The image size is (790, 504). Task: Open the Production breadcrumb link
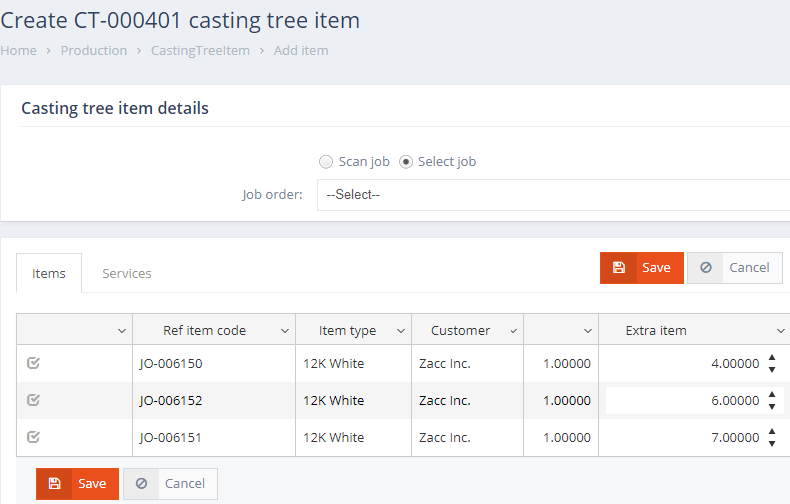(94, 50)
